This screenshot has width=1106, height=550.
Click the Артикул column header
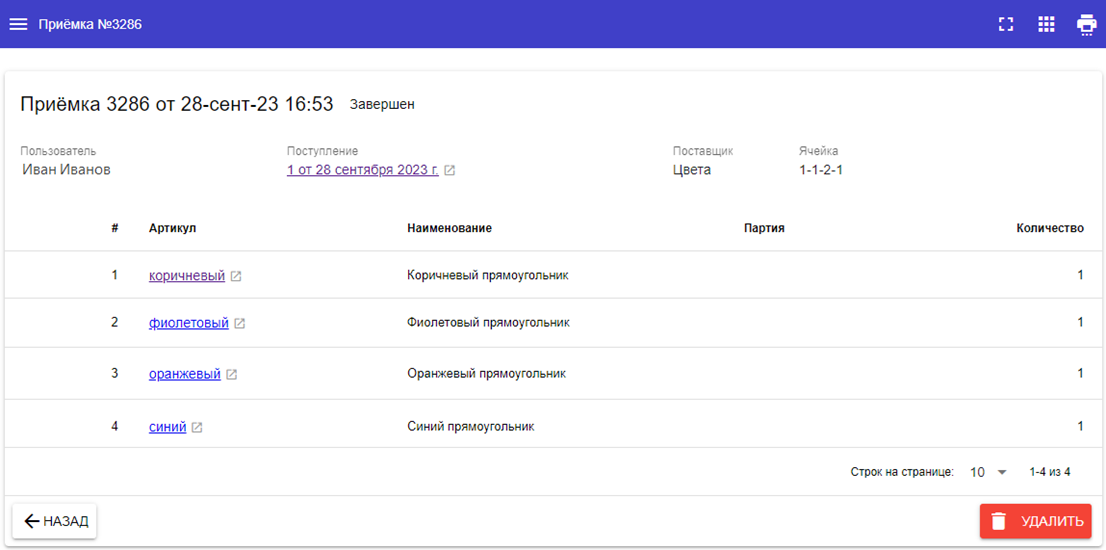click(x=172, y=228)
